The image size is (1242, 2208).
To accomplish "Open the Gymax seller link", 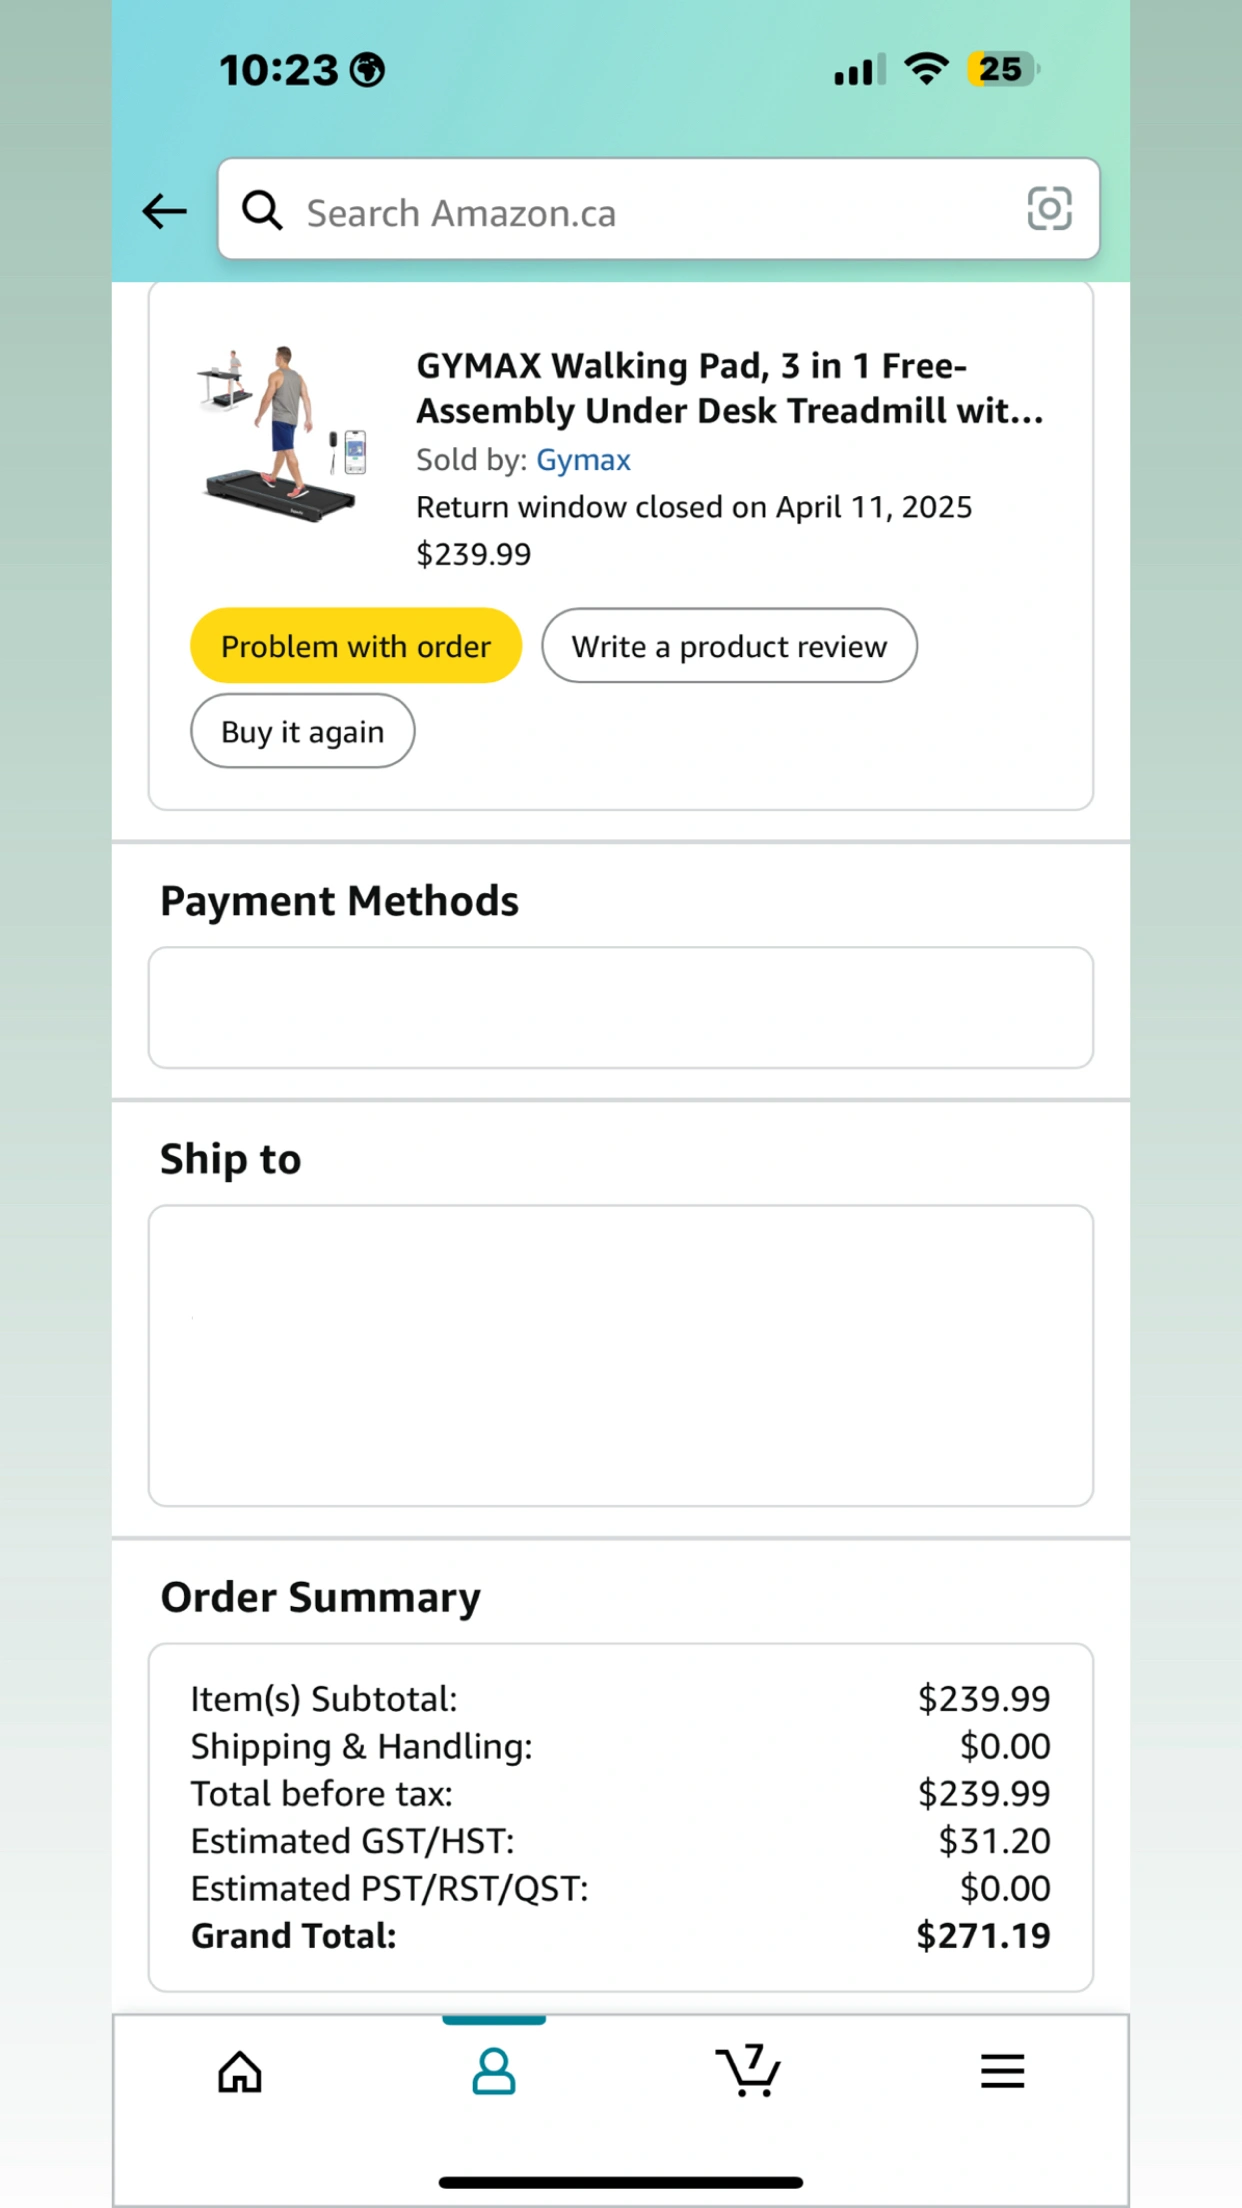I will tap(583, 460).
